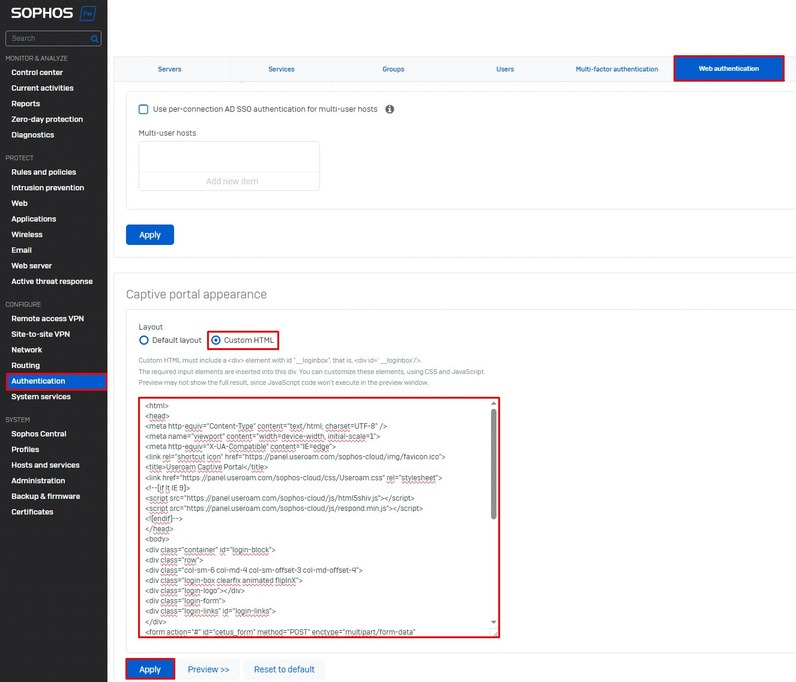Click the Preview >> button
796x682 pixels.
[208, 669]
